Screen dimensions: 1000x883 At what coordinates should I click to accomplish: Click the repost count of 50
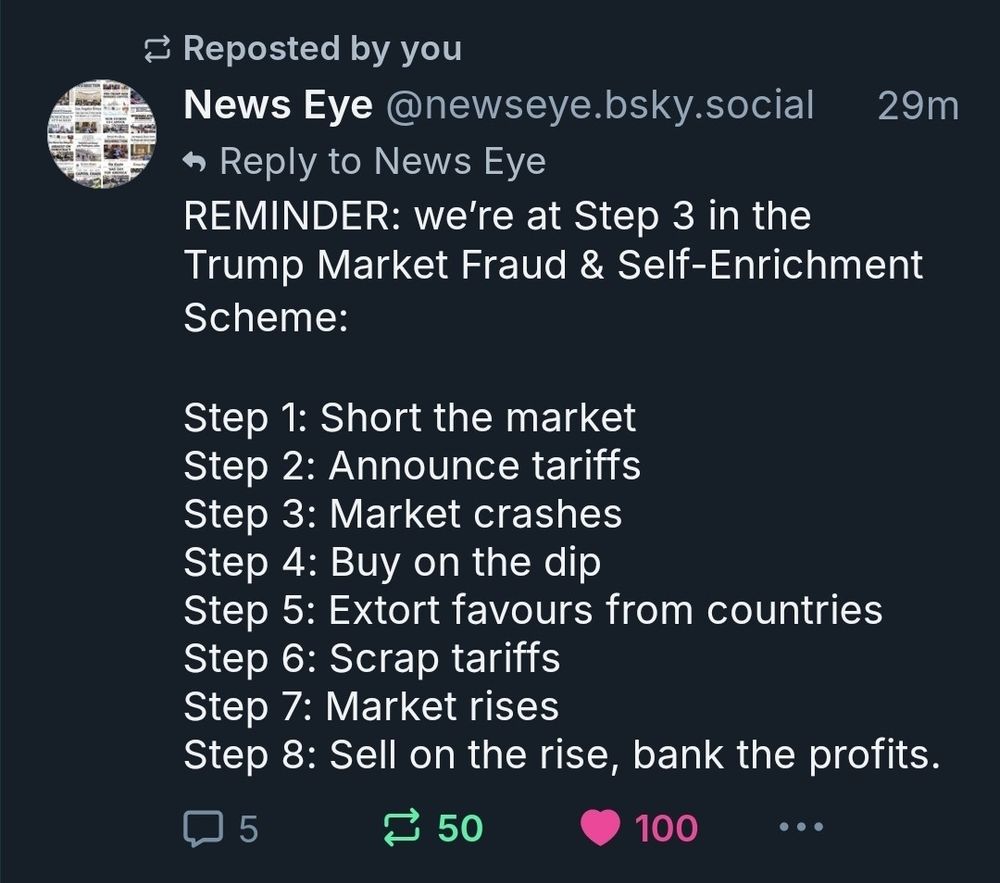(x=459, y=828)
